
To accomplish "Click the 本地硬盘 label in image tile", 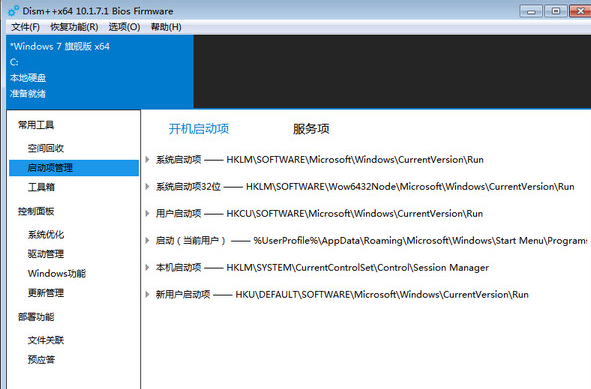I will [x=28, y=78].
